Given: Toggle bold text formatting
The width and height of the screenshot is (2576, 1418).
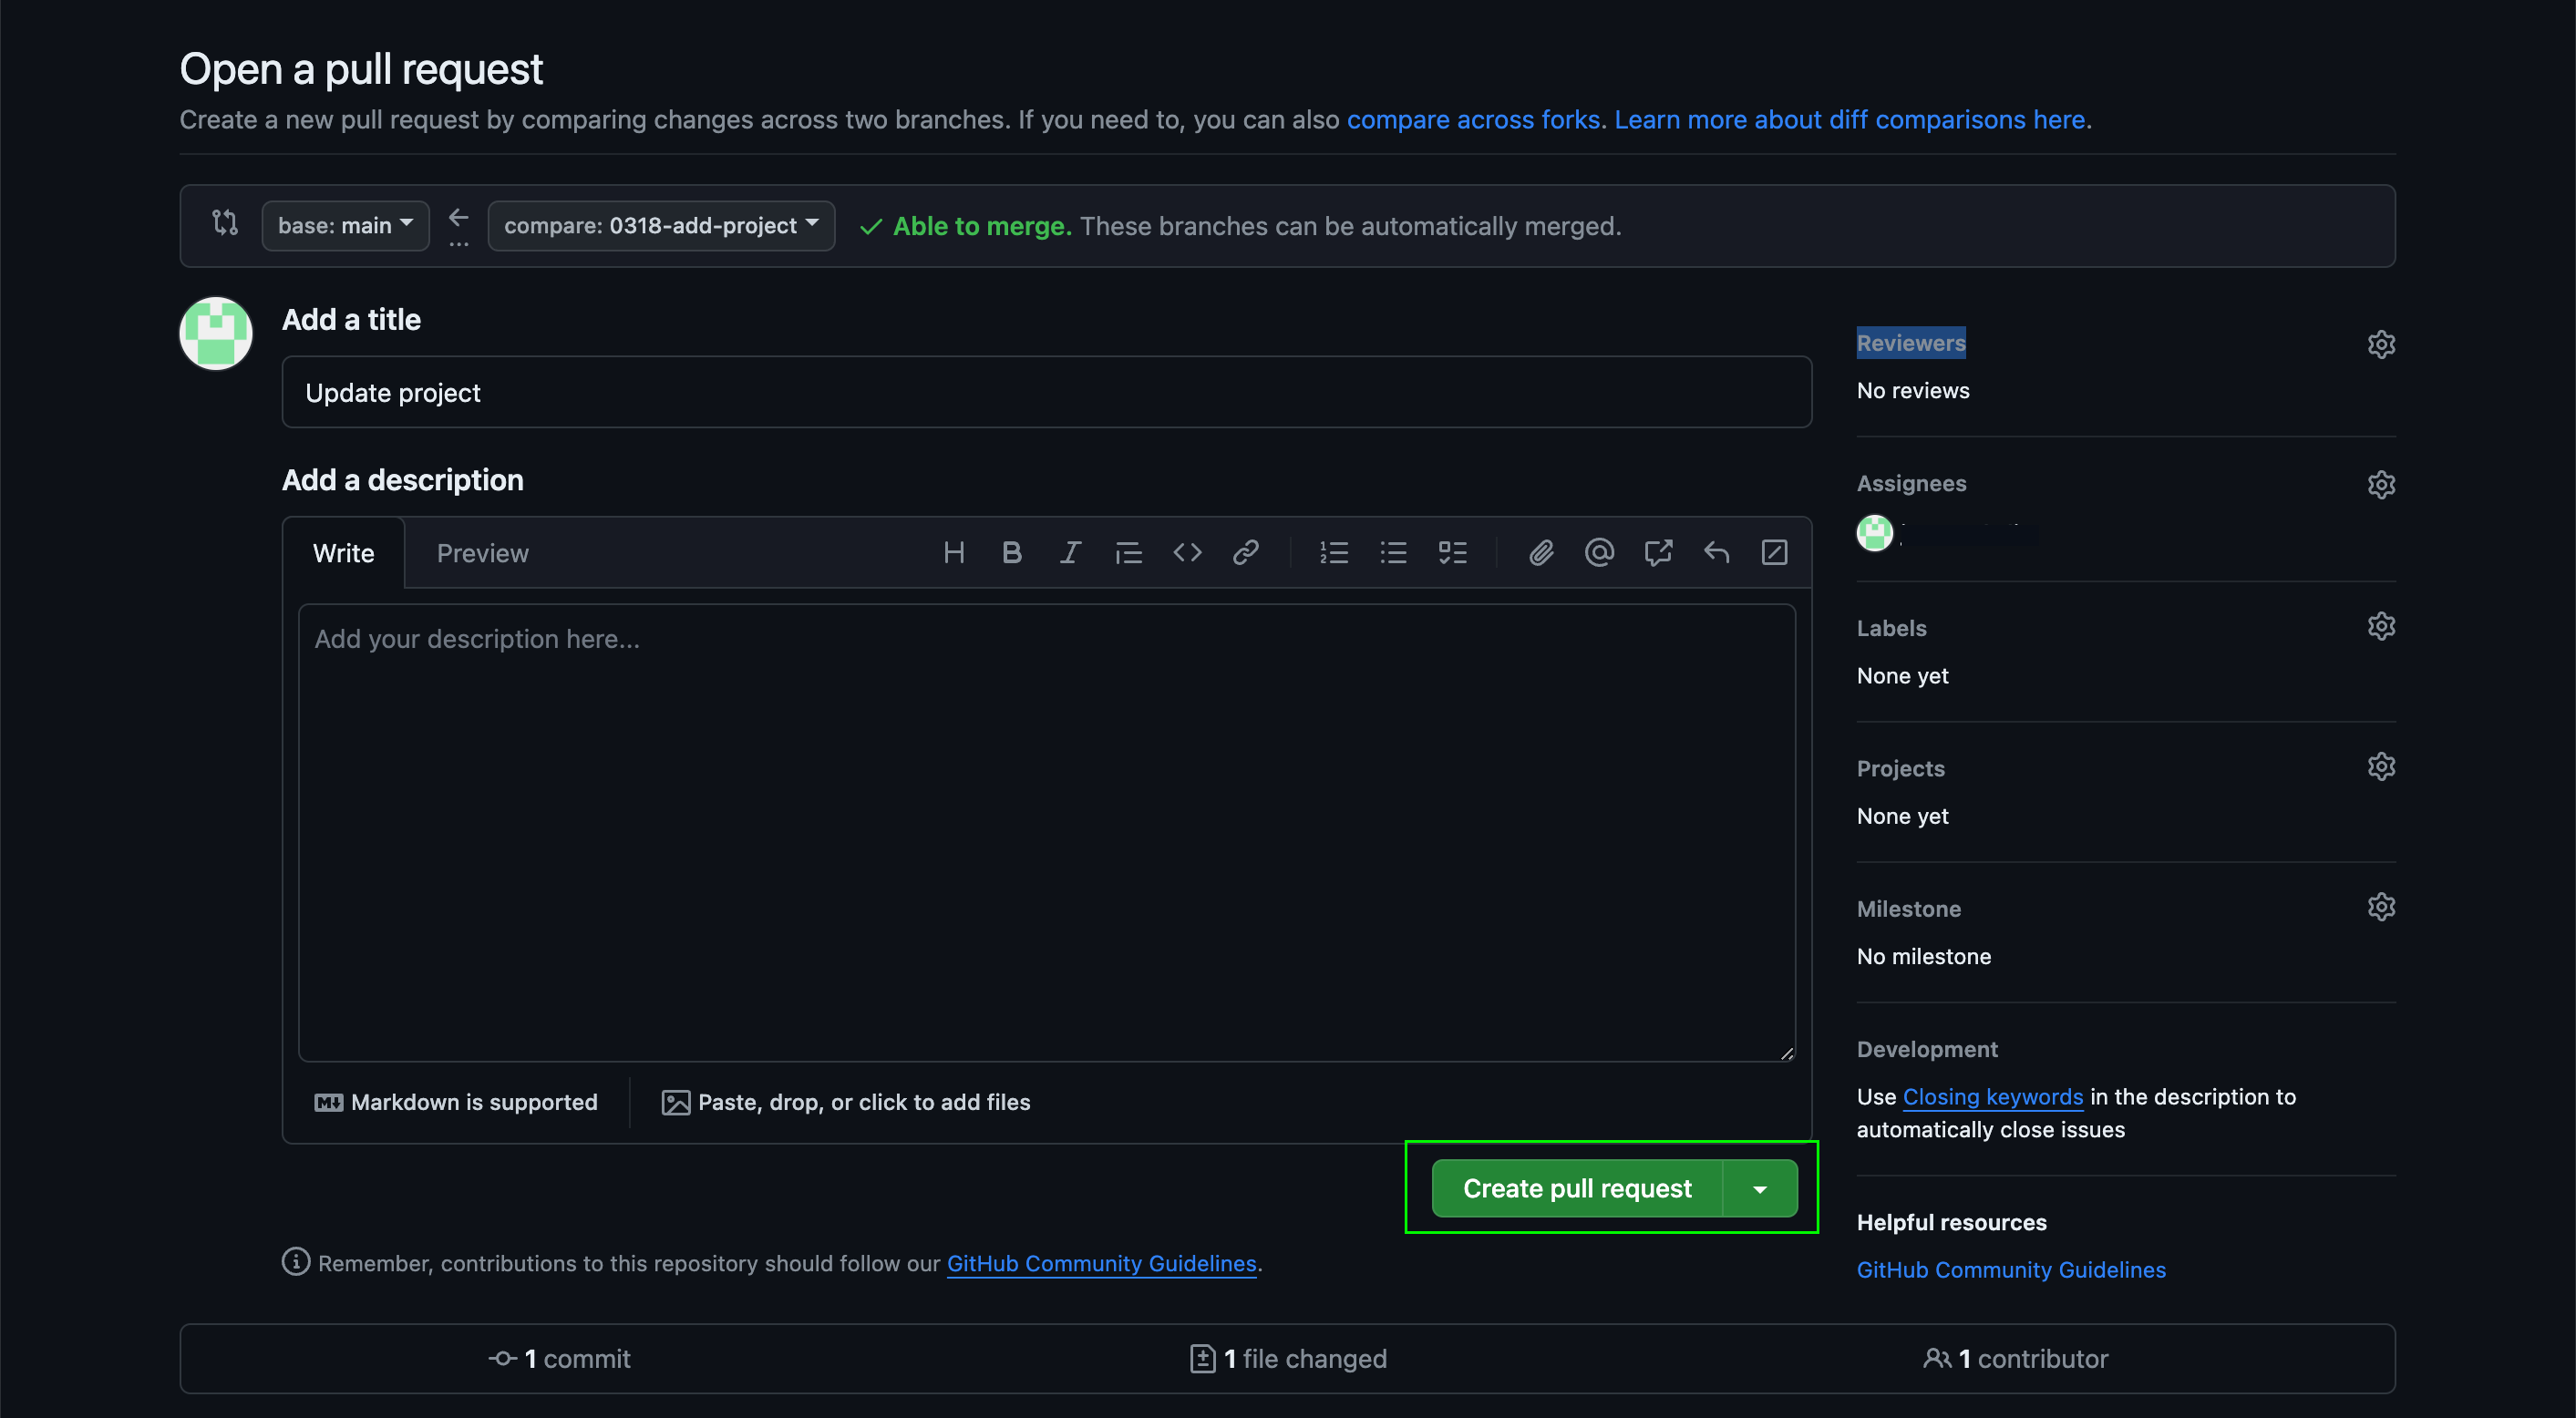Looking at the screenshot, I should click(1011, 553).
